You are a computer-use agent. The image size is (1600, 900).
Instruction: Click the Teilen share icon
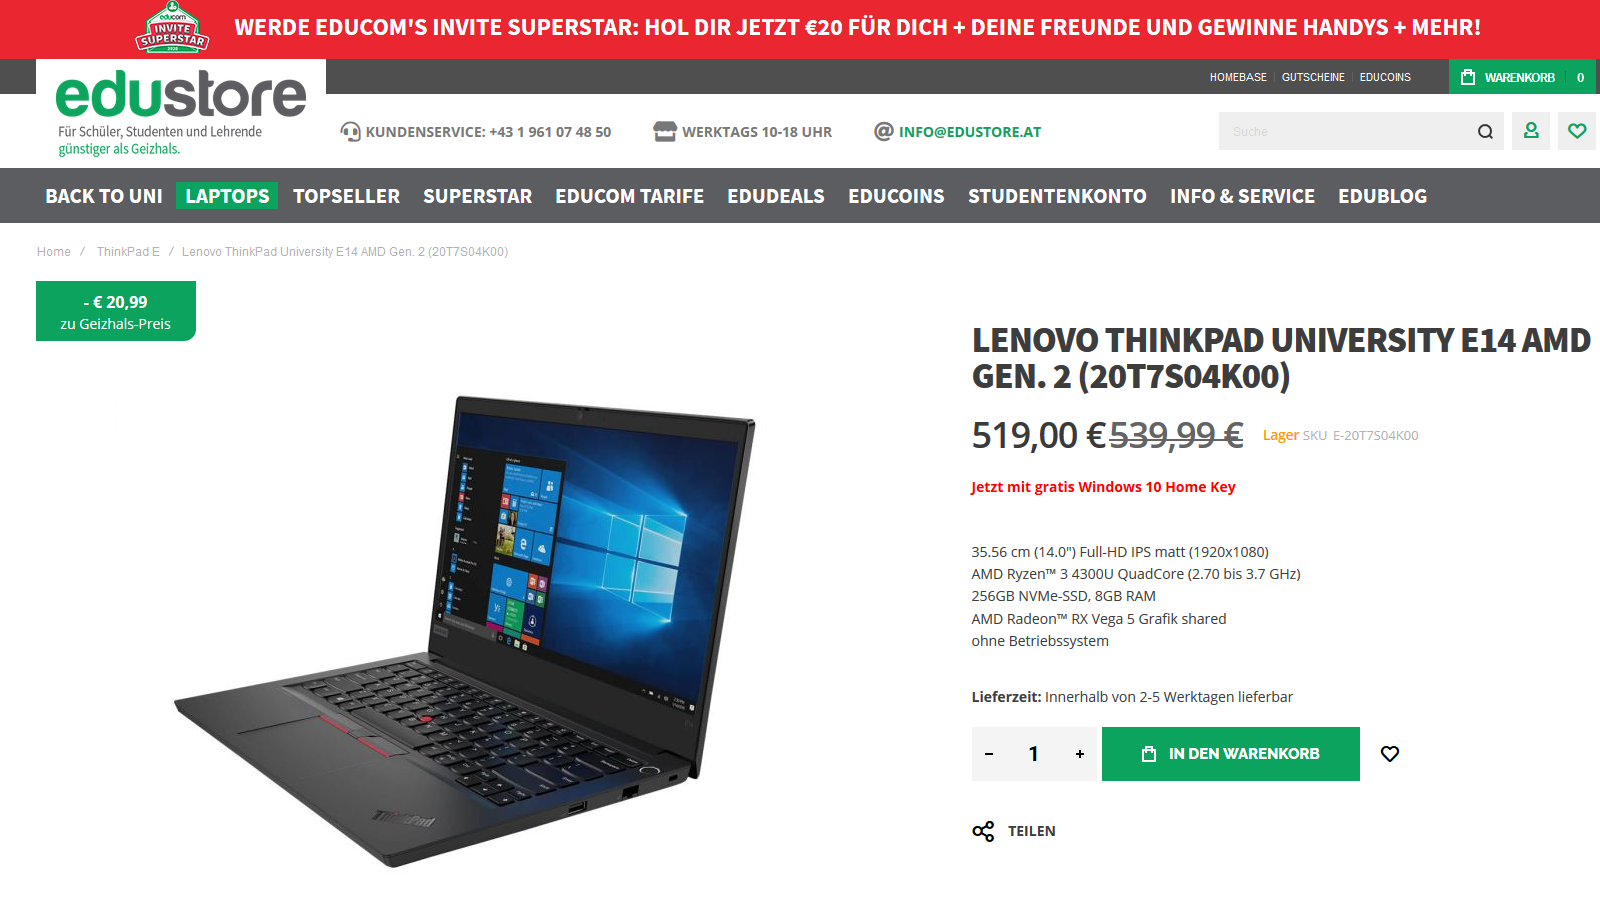pyautogui.click(x=983, y=831)
